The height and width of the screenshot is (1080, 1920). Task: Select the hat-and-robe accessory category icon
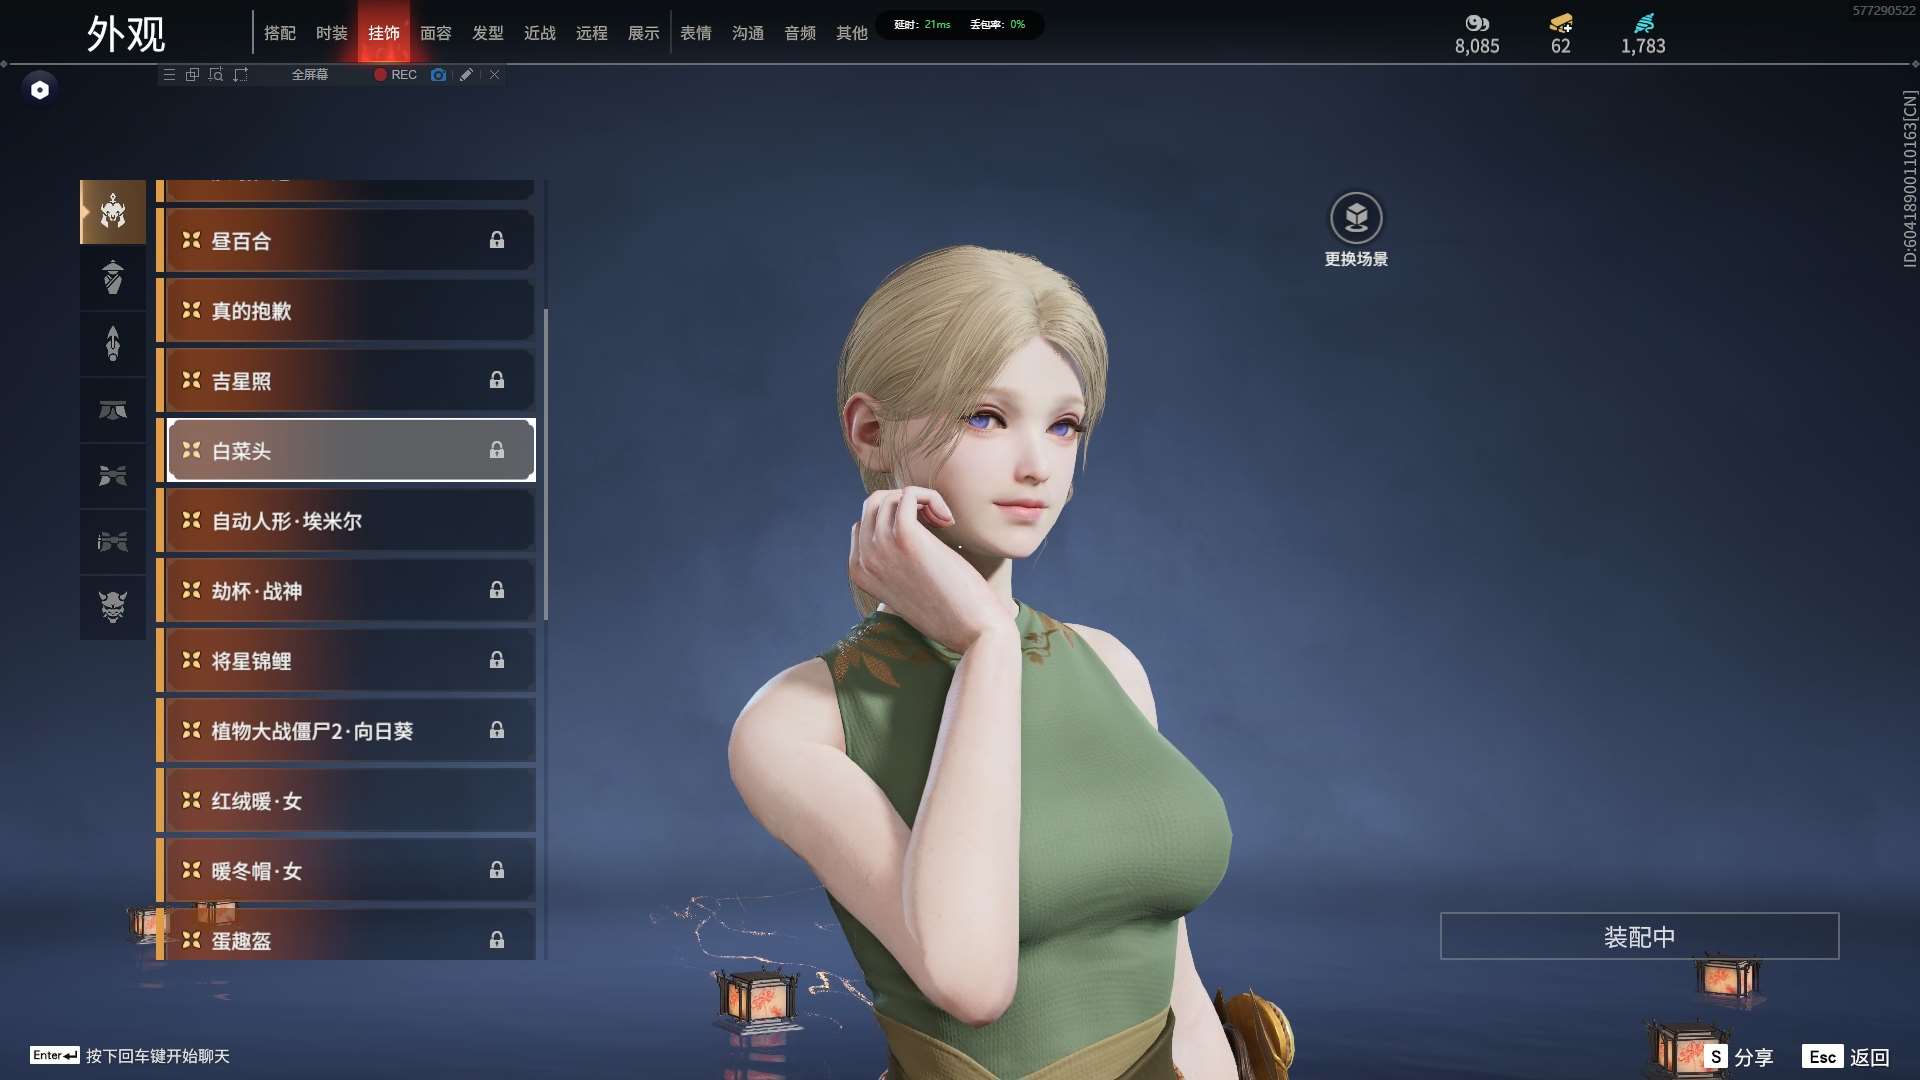tap(112, 278)
